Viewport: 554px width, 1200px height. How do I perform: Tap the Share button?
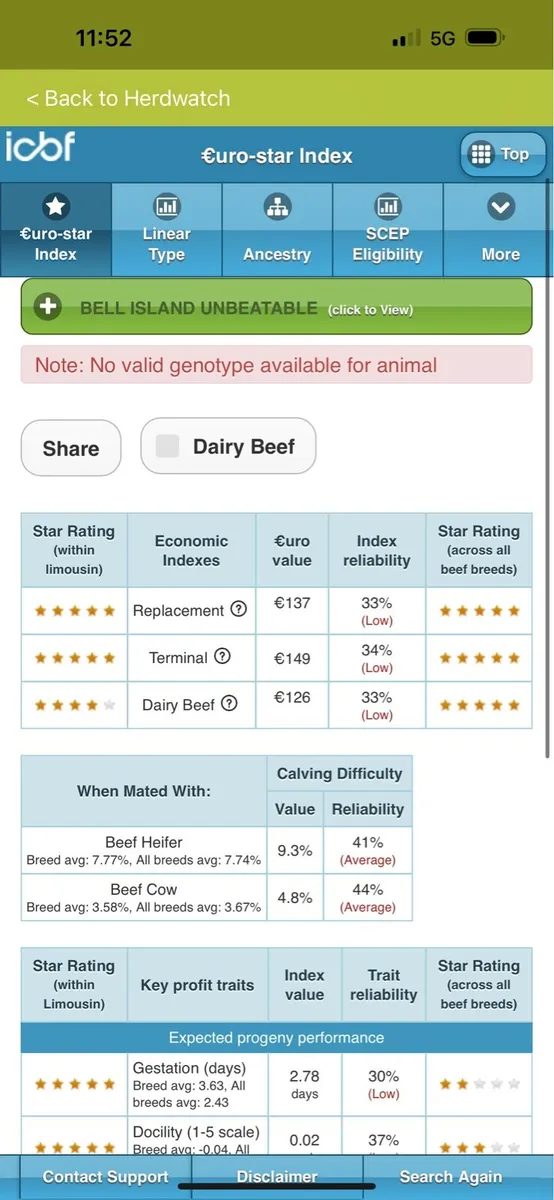coord(71,448)
